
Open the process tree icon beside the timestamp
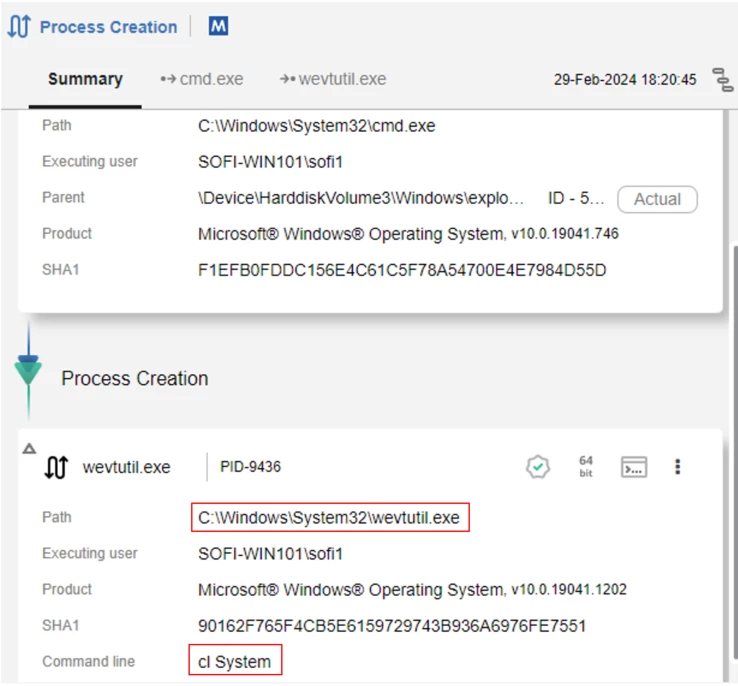(x=722, y=80)
